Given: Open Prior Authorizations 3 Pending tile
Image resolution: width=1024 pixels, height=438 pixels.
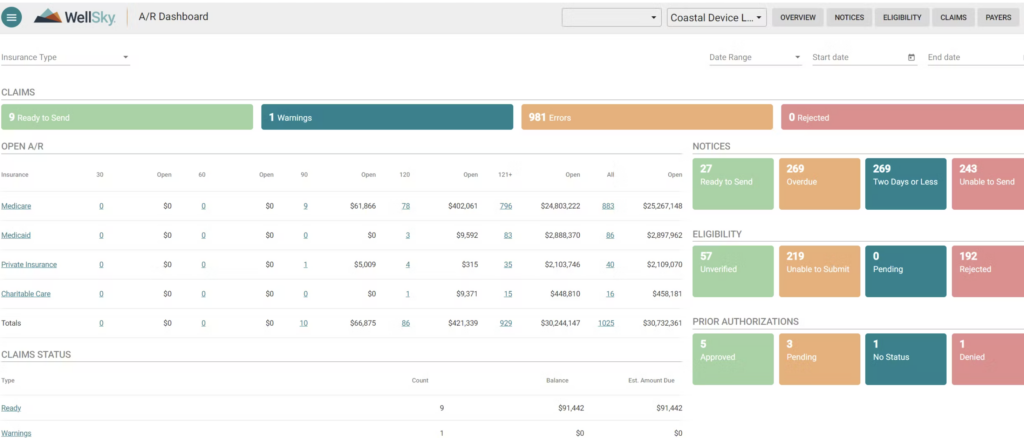Looking at the screenshot, I should 820,359.
